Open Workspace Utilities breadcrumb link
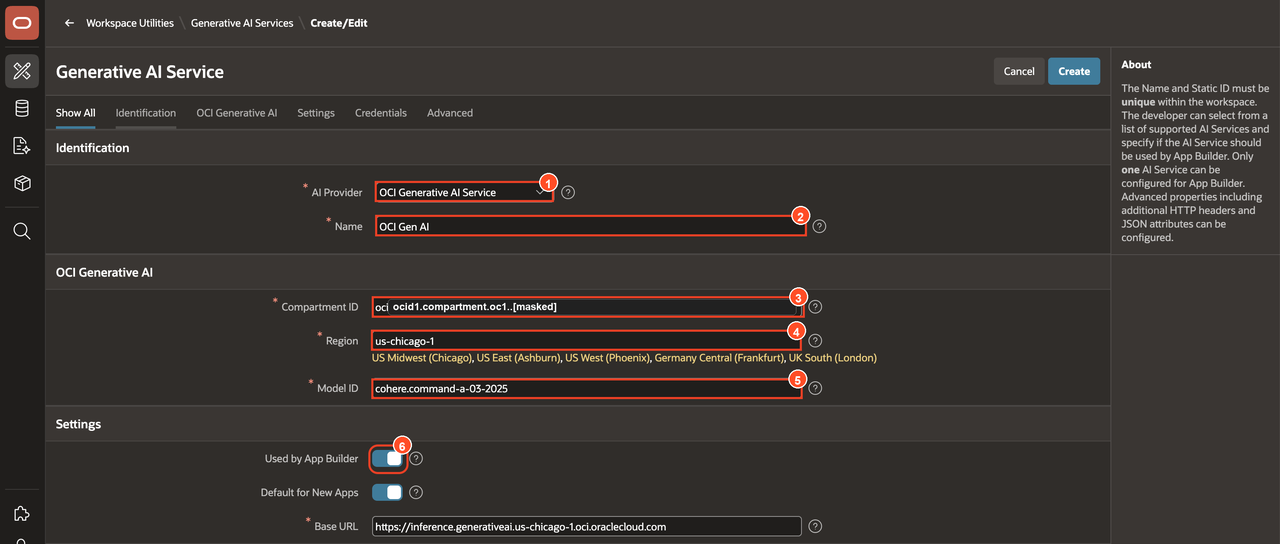This screenshot has width=1280, height=544. click(x=130, y=23)
